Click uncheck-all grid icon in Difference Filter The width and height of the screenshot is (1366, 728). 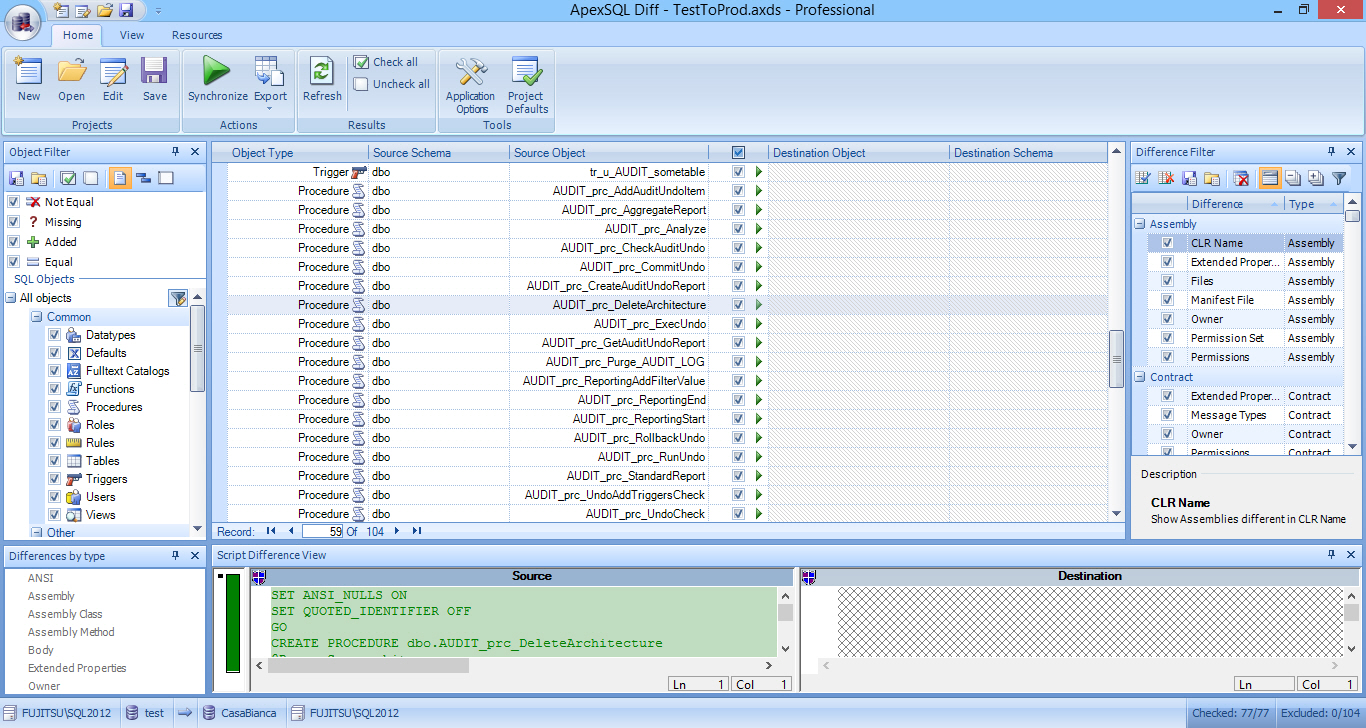click(x=1166, y=178)
